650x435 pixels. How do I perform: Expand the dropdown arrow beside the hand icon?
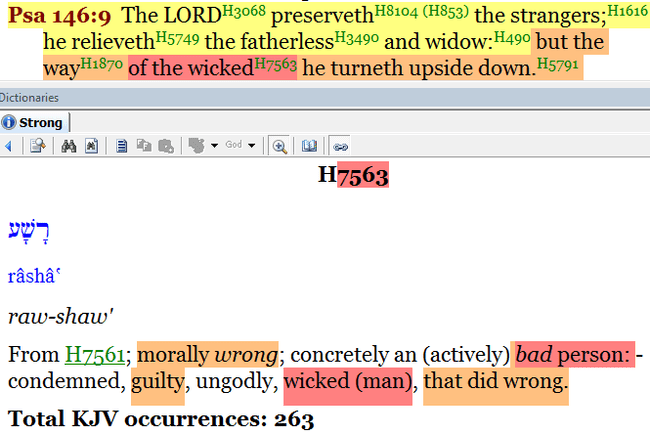point(214,146)
